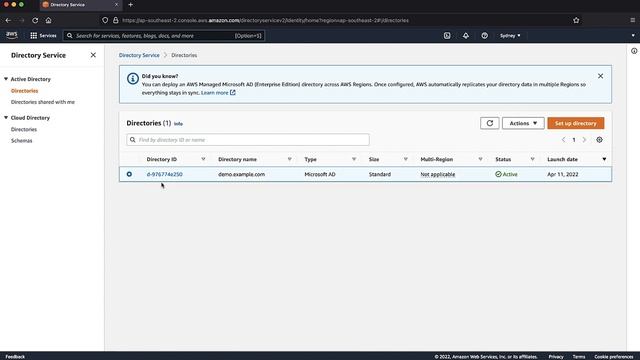The width and height of the screenshot is (640, 360).
Task: Focus the Find by directory ID field
Action: pos(248,140)
